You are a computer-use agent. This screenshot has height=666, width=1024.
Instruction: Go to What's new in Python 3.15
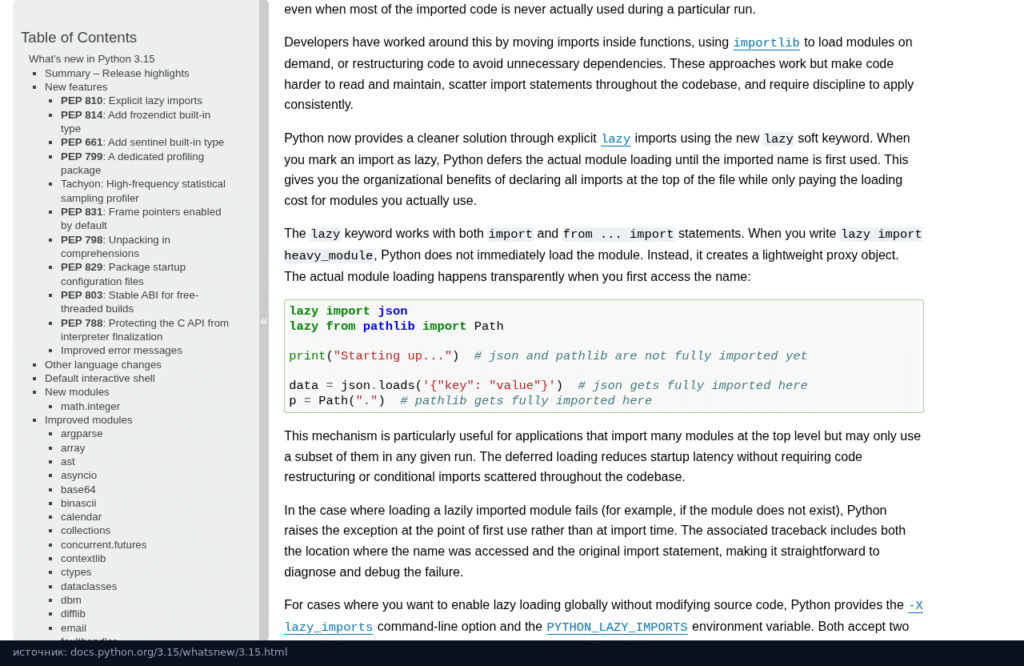91,59
